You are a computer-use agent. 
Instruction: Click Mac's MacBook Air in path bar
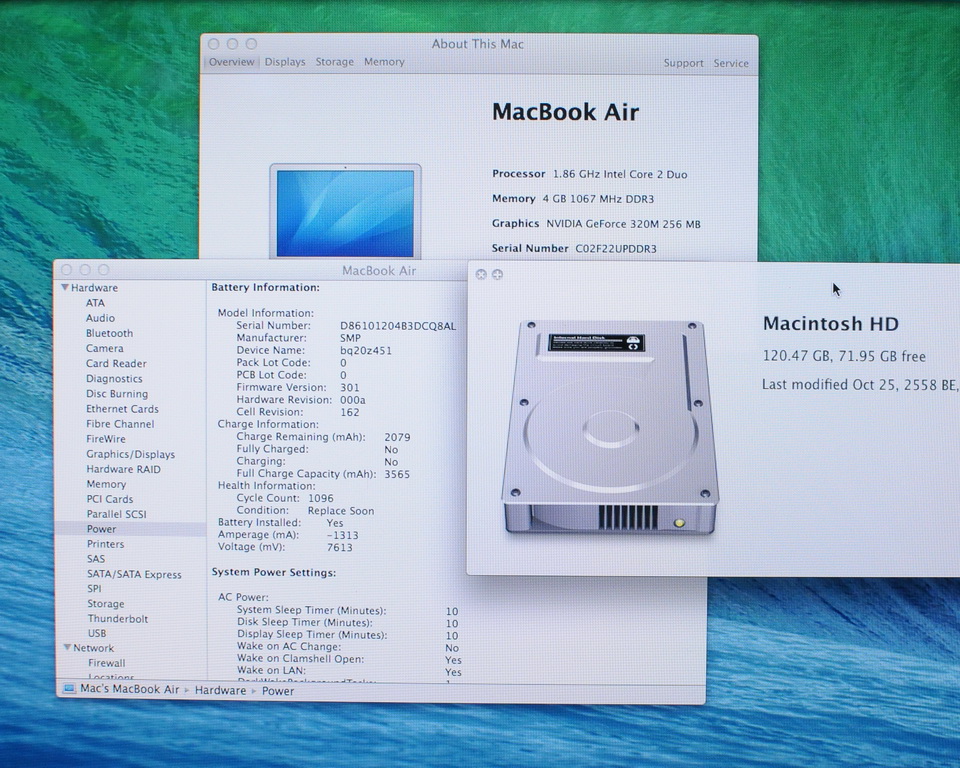130,689
